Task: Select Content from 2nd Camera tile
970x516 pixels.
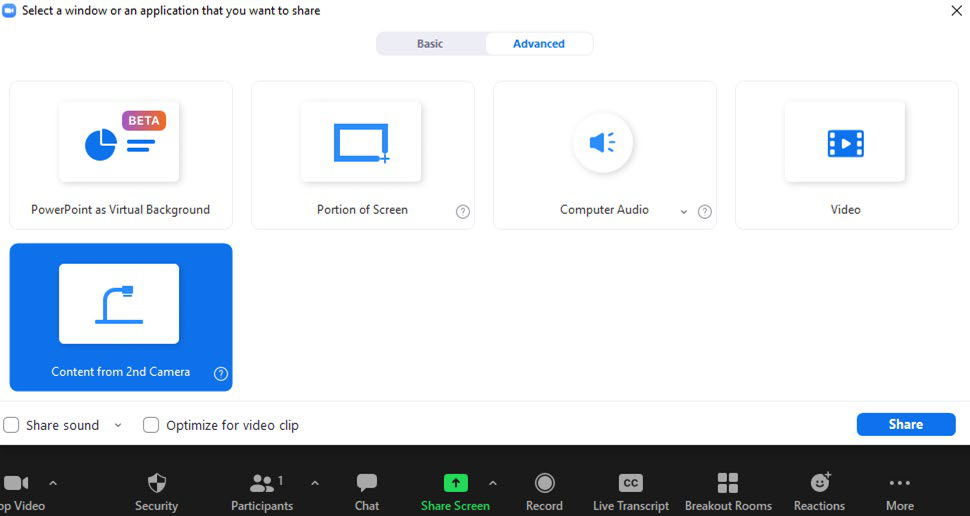Action: pyautogui.click(x=121, y=317)
